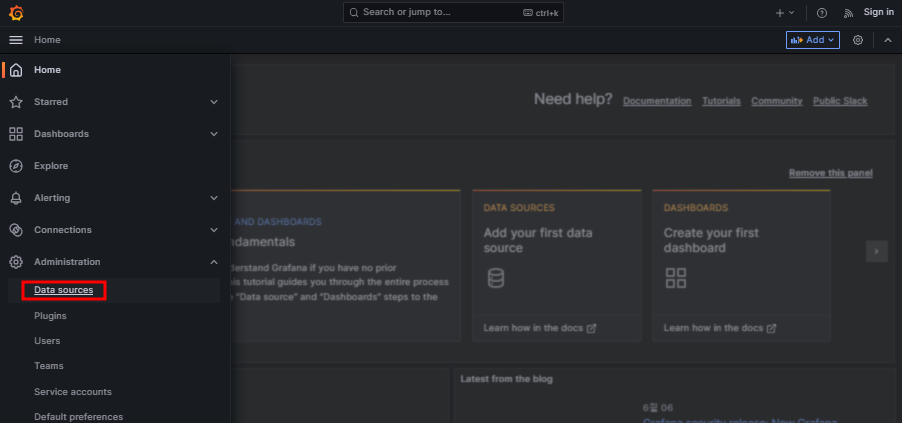Click the Connections icon in sidebar
This screenshot has height=423, width=902.
(16, 230)
